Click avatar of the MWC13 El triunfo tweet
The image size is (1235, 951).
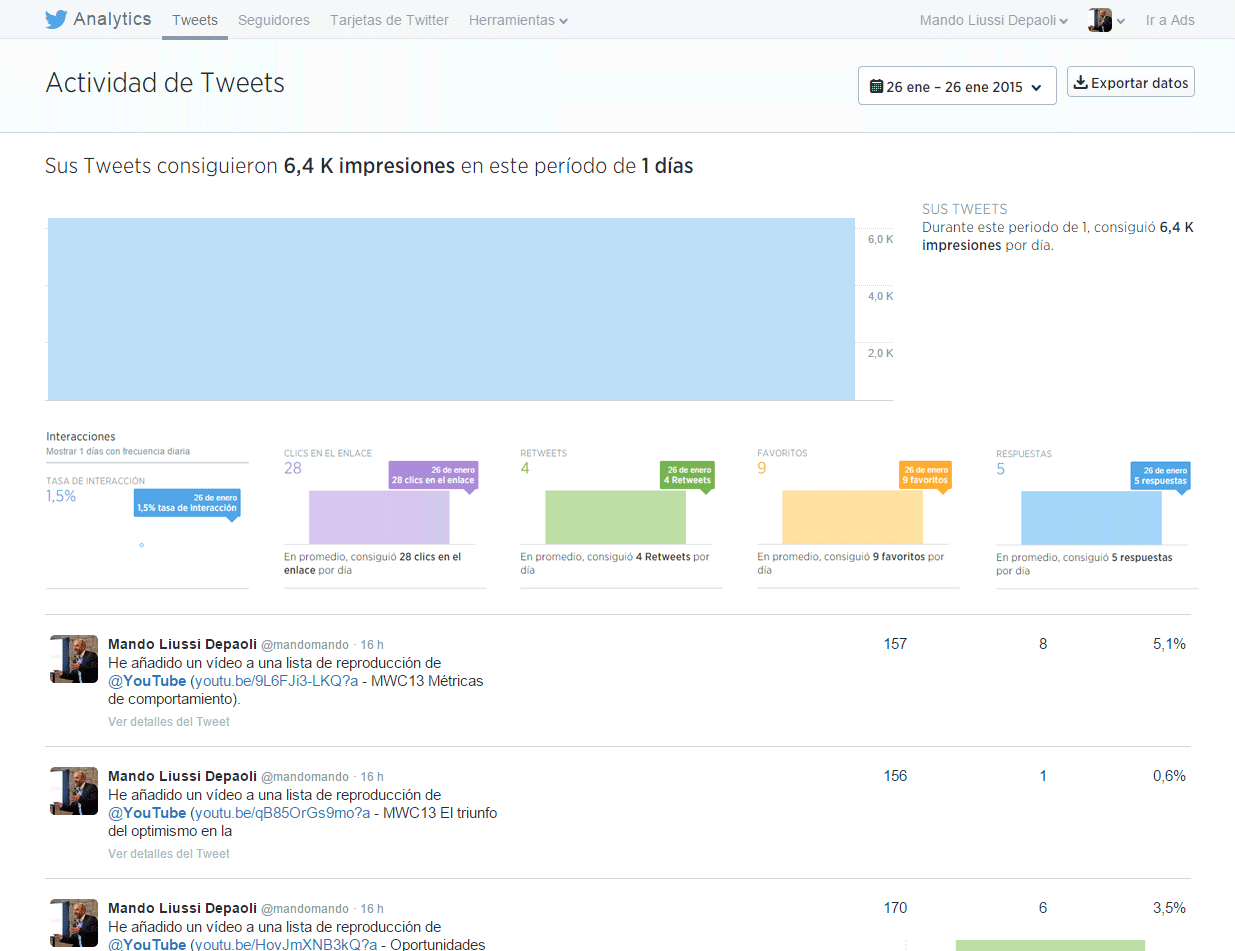click(74, 791)
